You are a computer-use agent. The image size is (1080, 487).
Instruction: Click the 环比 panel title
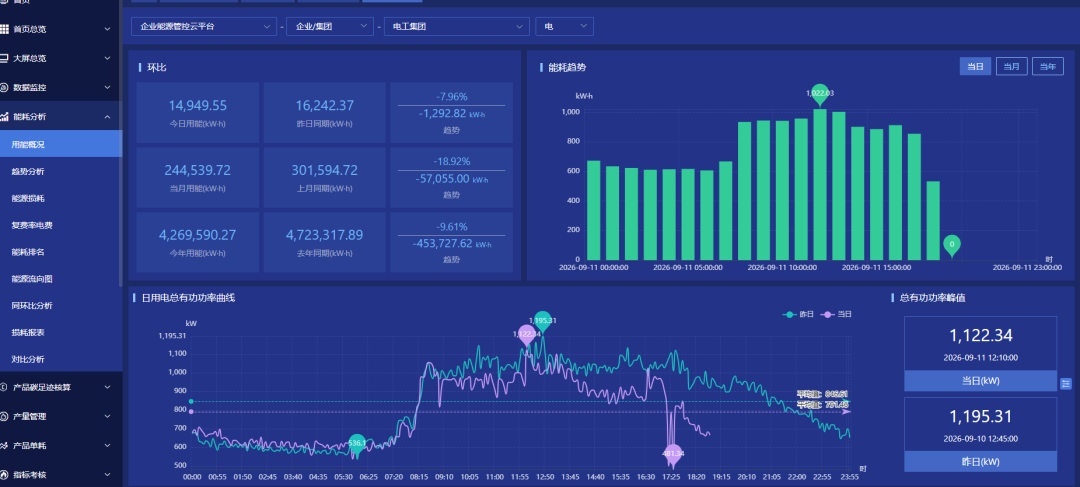156,67
